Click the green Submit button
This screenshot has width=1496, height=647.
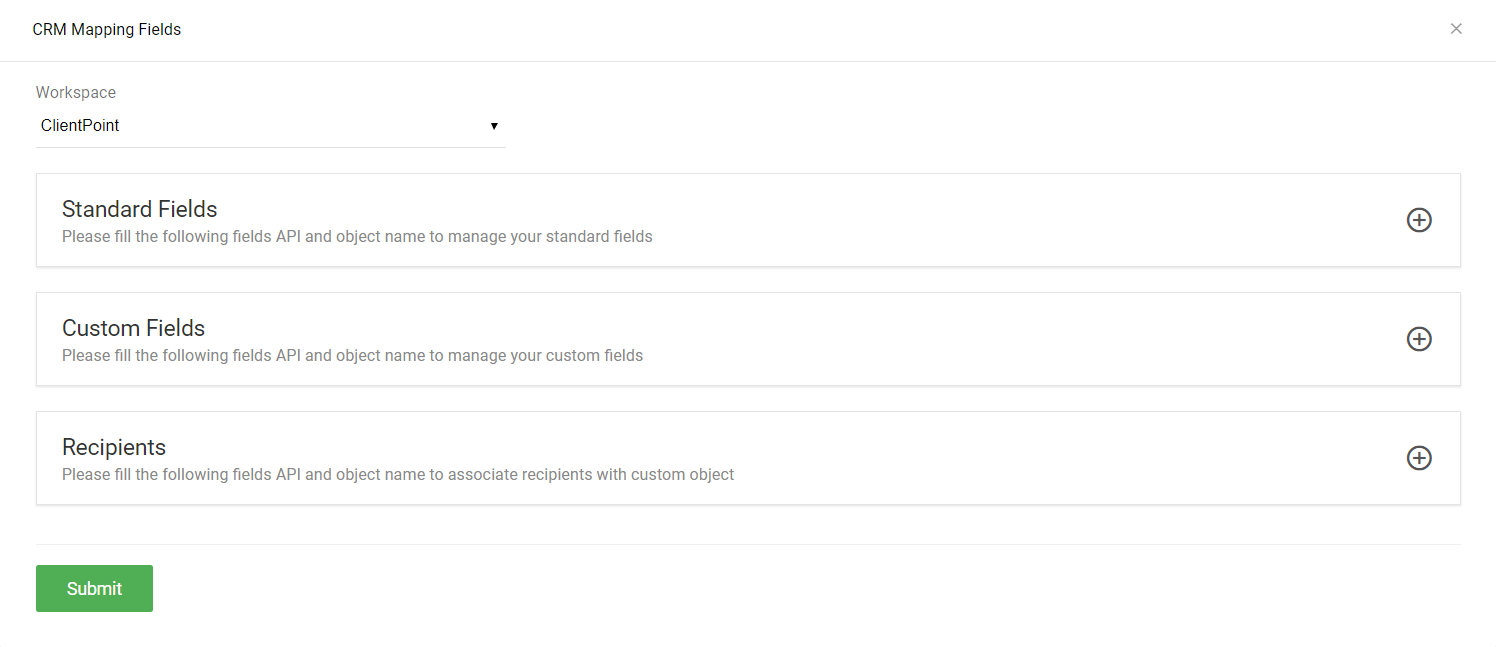pyautogui.click(x=94, y=588)
